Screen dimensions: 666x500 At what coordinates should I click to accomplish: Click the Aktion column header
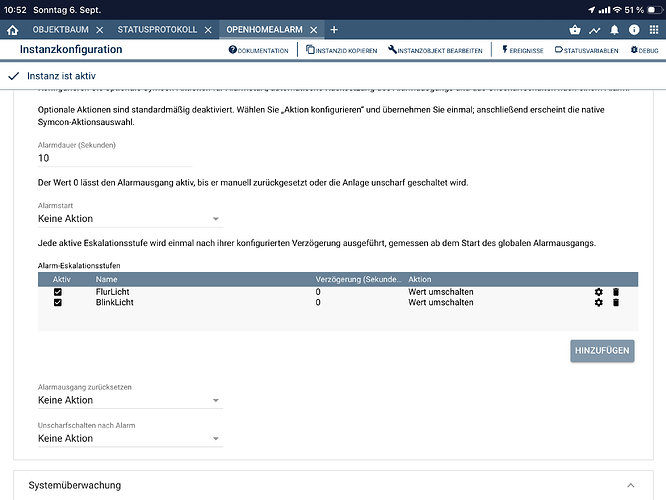coord(420,280)
